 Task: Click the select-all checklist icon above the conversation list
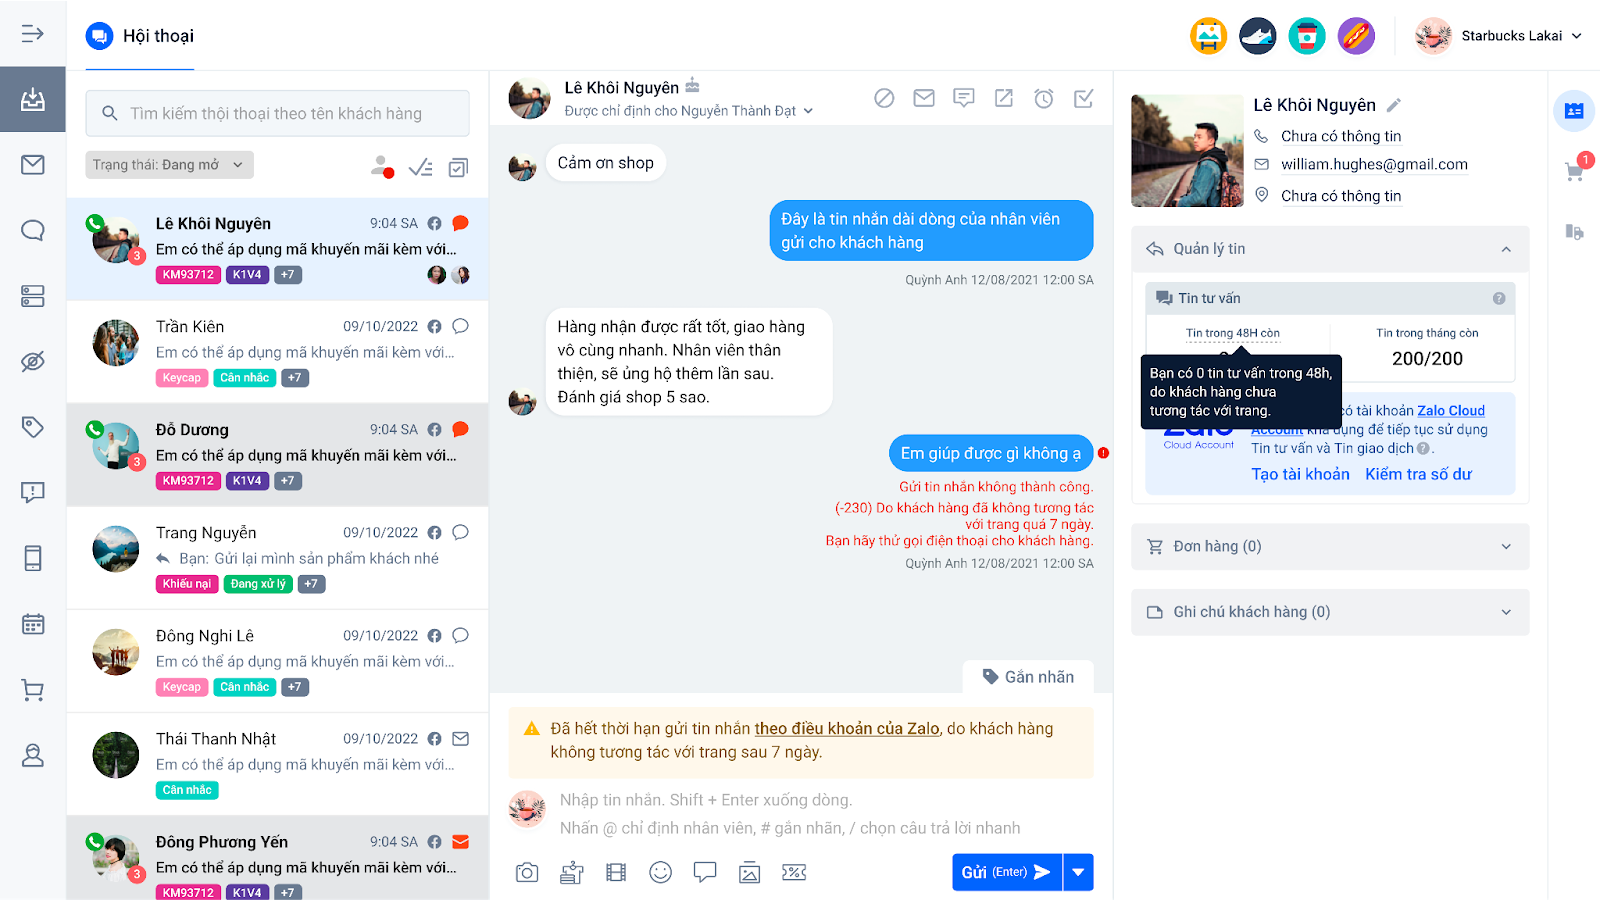click(421, 167)
